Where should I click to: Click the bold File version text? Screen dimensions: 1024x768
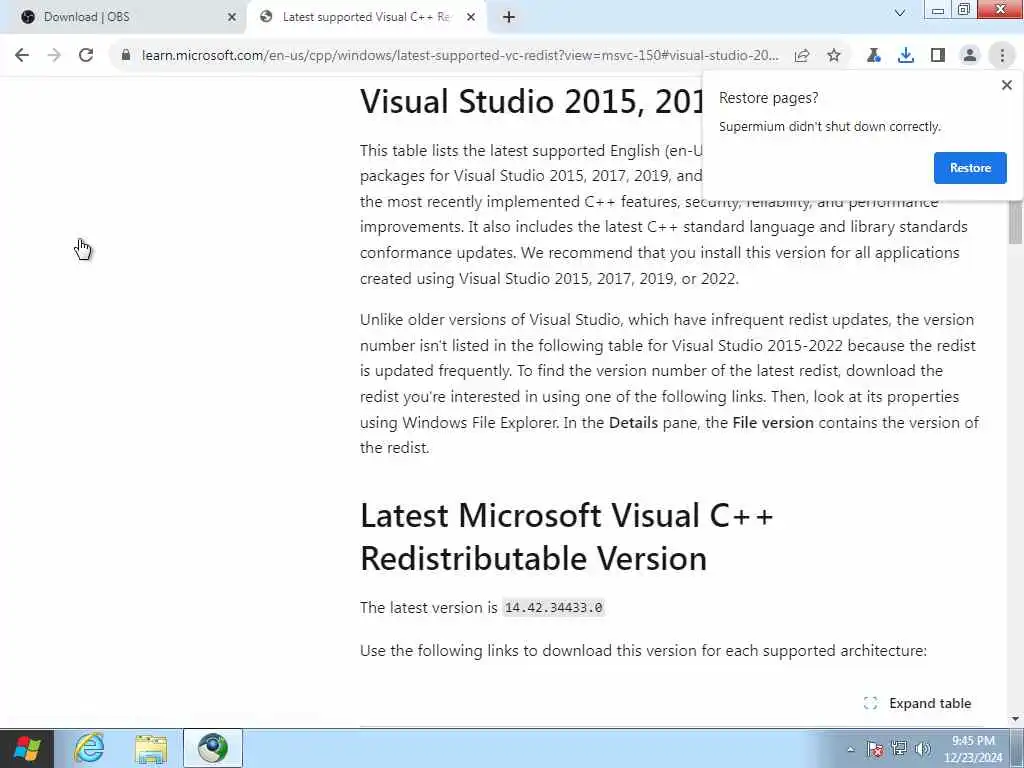pyautogui.click(x=773, y=423)
